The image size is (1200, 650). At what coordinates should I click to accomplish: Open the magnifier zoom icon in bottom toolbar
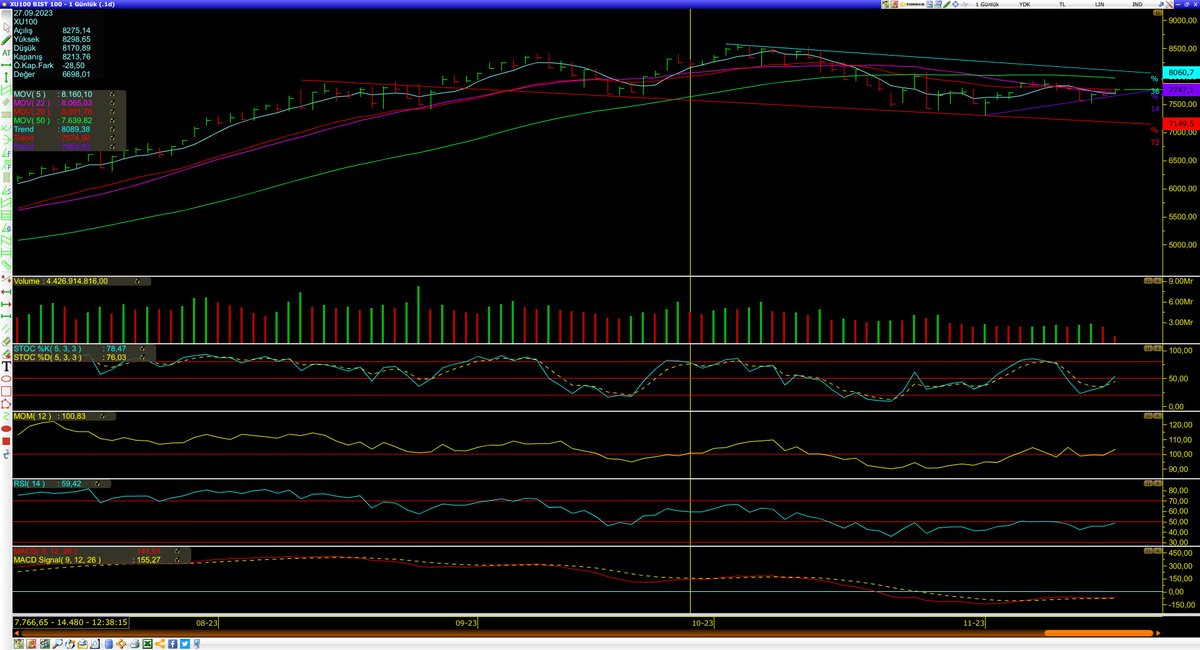[57, 644]
